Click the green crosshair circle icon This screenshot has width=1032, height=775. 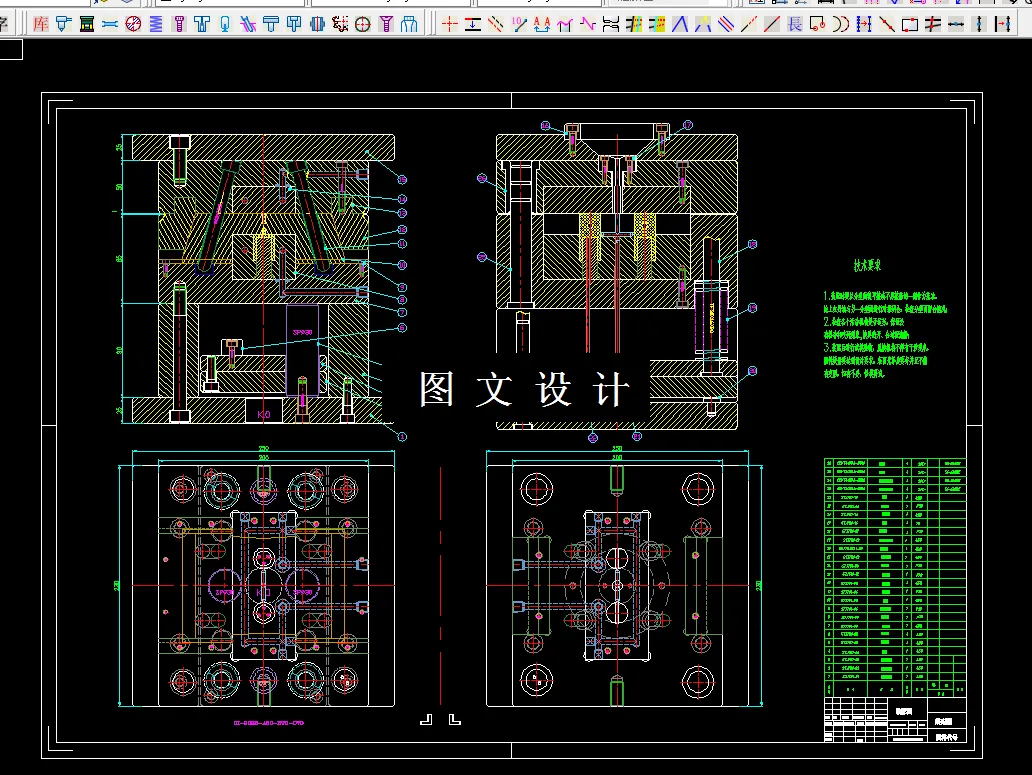click(363, 23)
